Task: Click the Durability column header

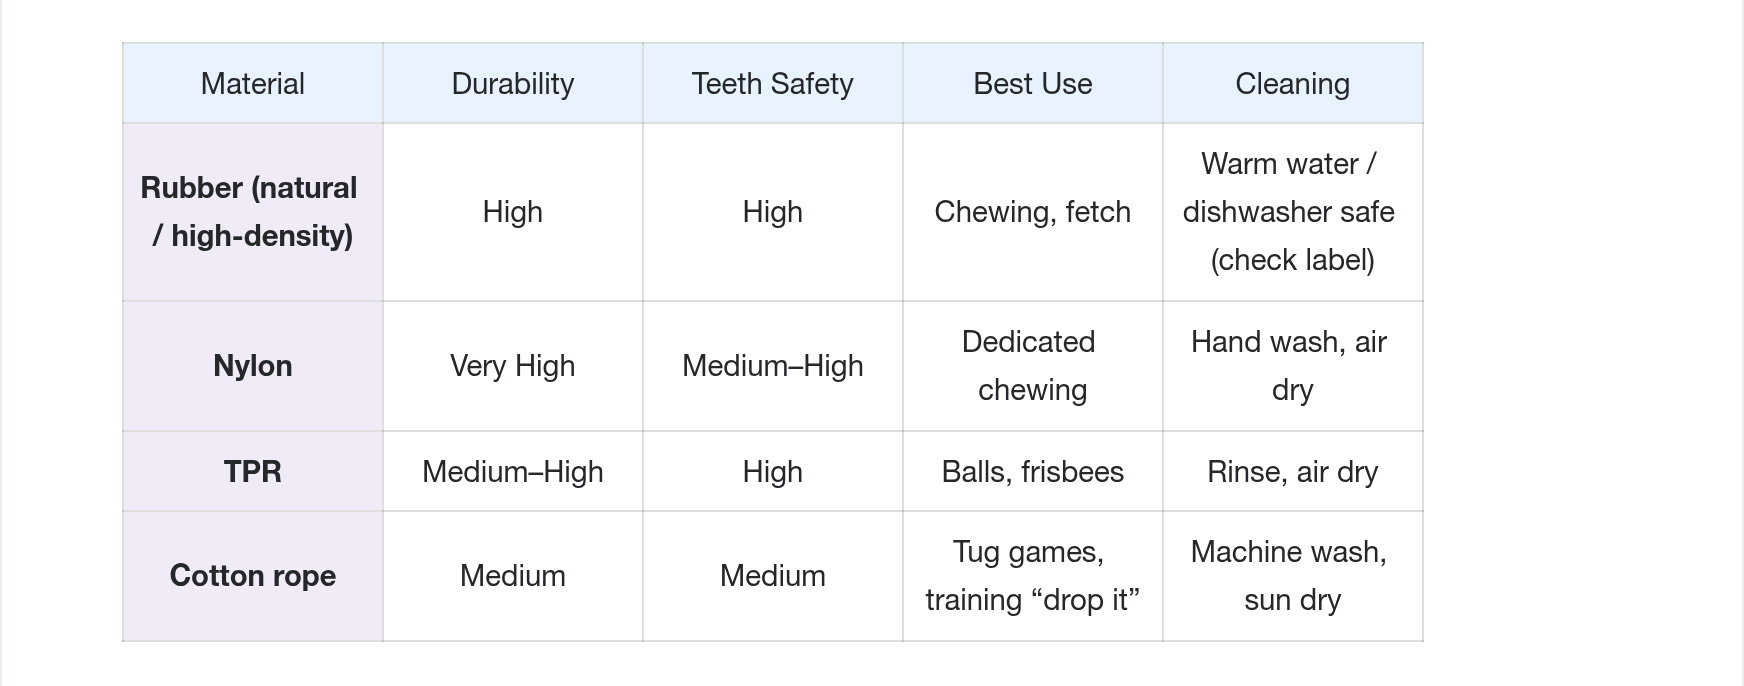Action: (x=512, y=84)
